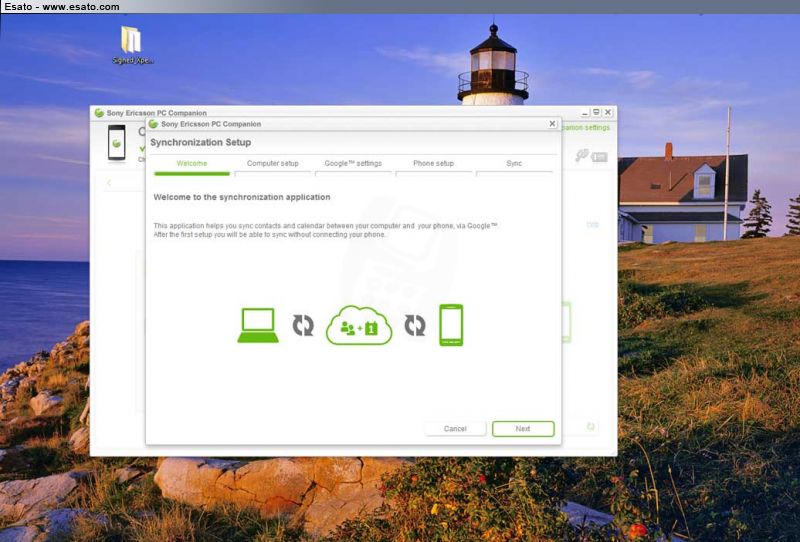The height and width of the screenshot is (542, 800).
Task: Click the back arrow in main window
Action: (109, 183)
